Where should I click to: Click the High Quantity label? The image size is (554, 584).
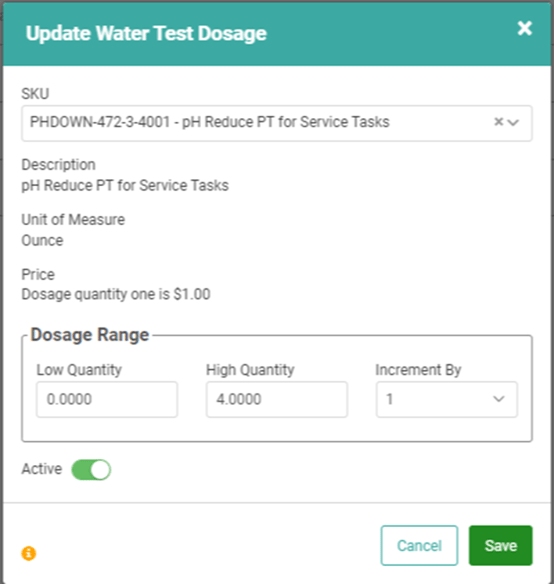250,370
